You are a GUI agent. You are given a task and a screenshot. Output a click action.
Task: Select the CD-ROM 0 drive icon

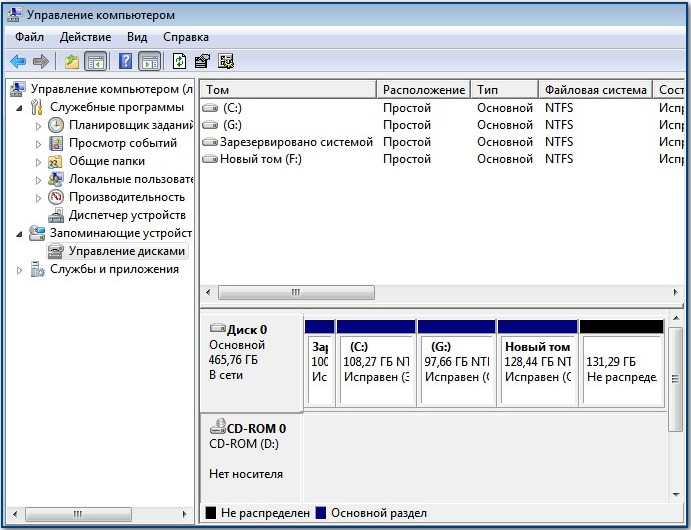tap(218, 427)
